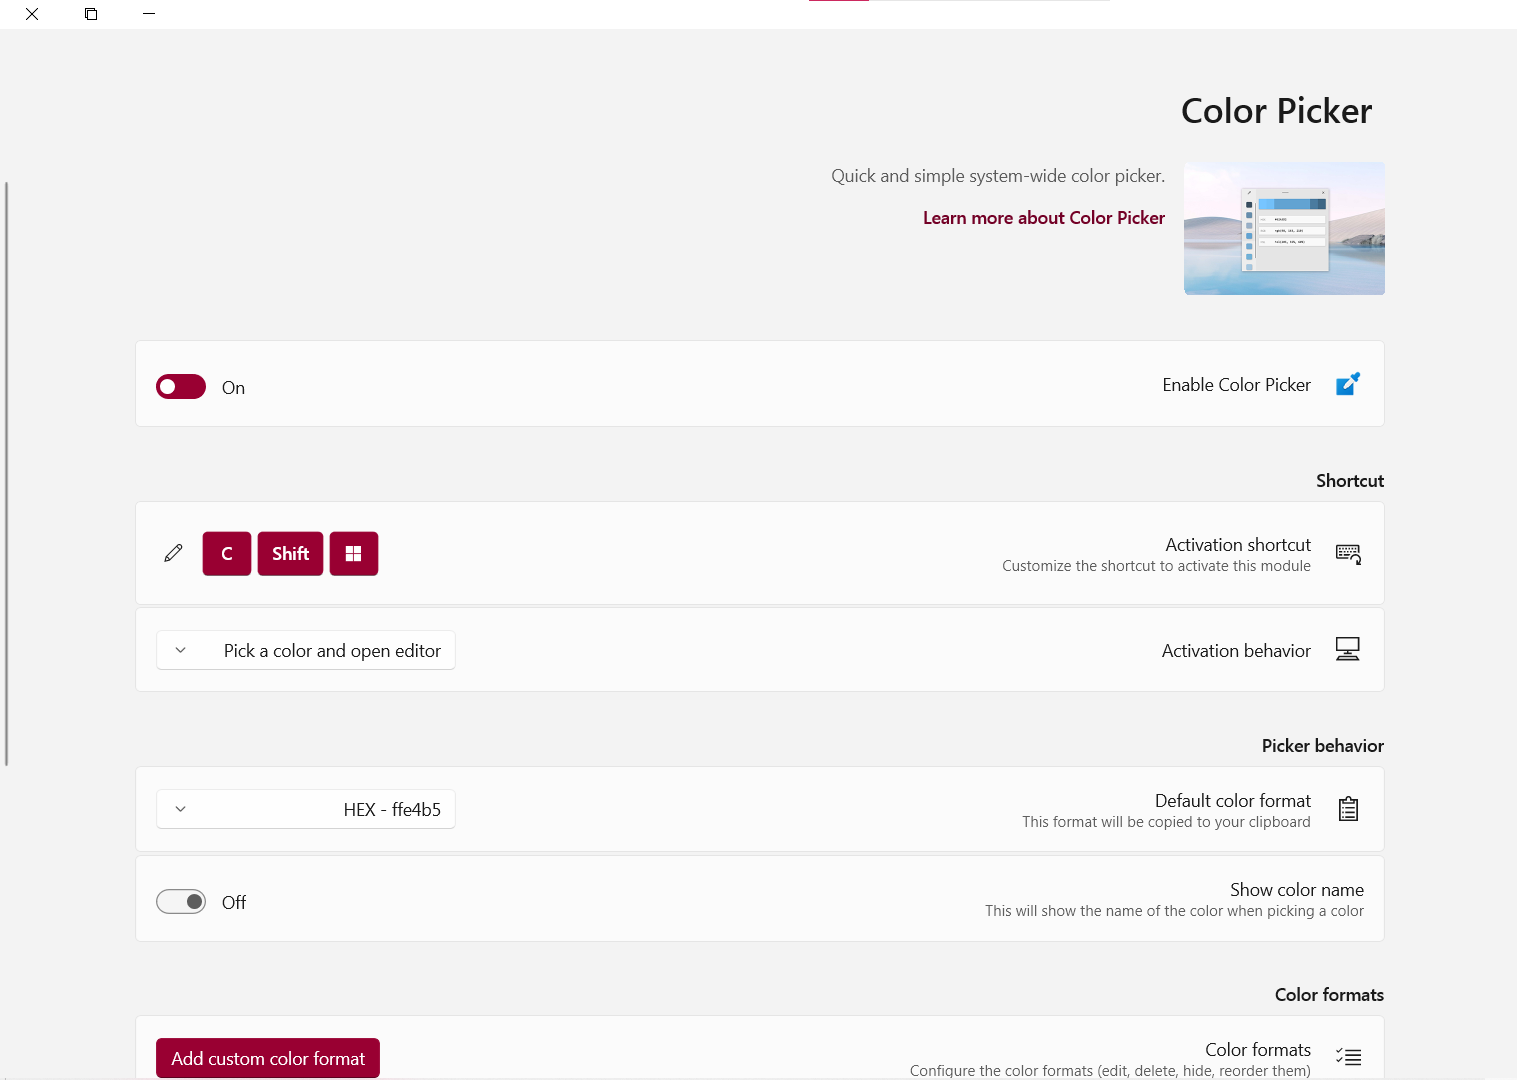Click the Shift key in the shortcut
The image size is (1517, 1080).
pyautogui.click(x=290, y=554)
